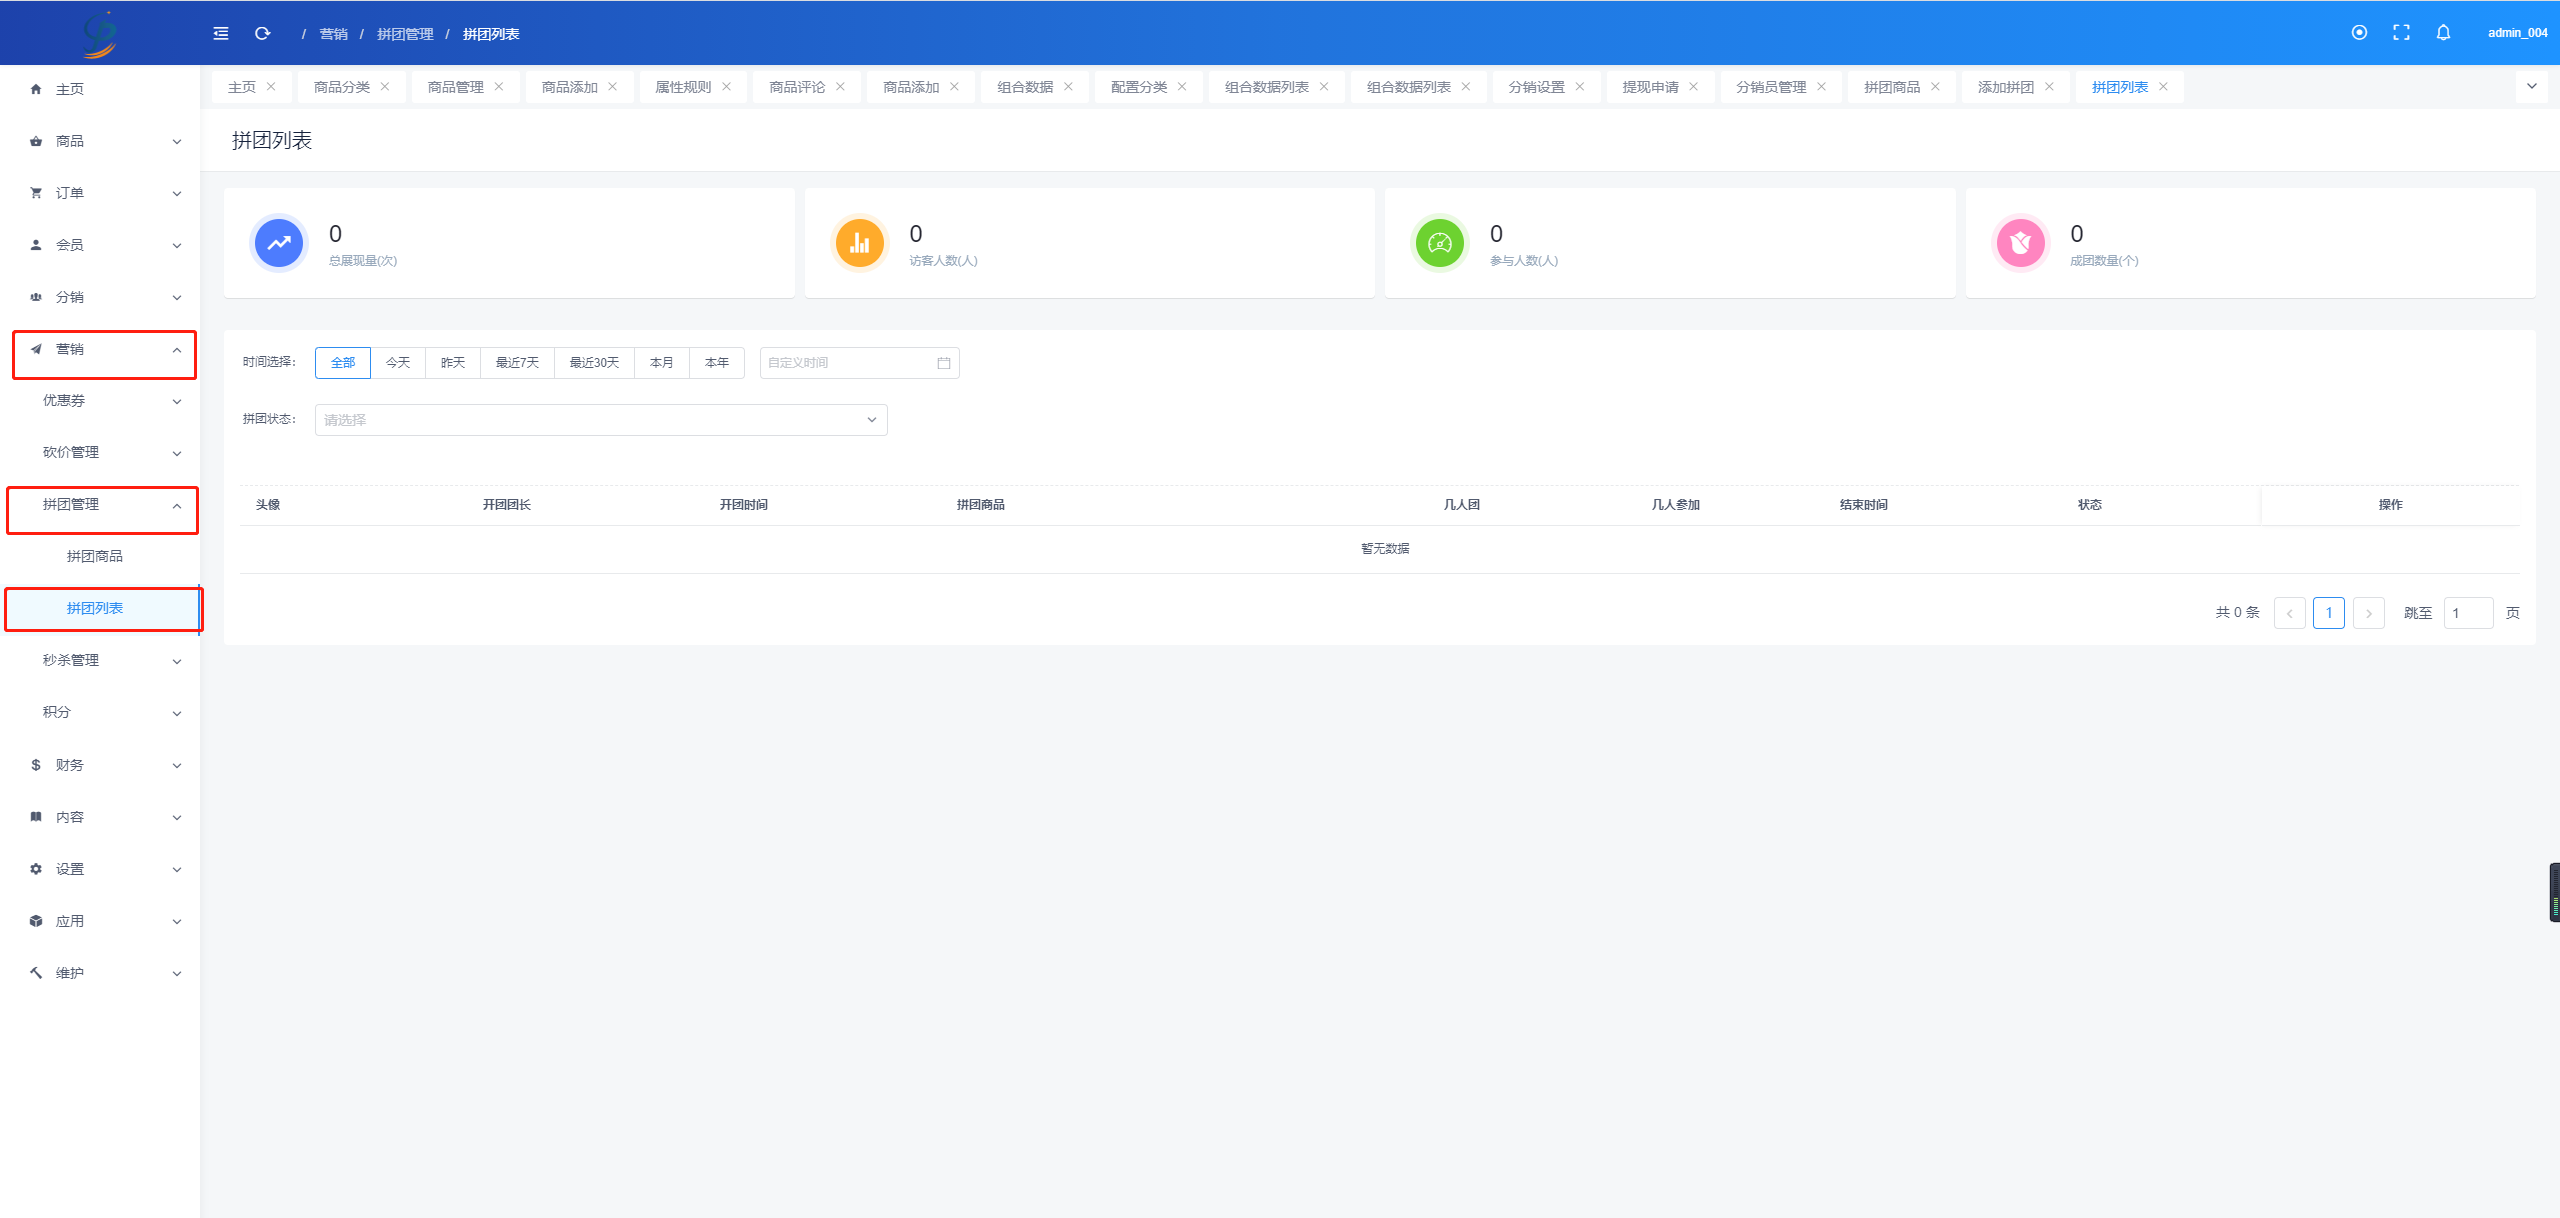Click 营销 in the breadcrumb
Screen dimensions: 2560x1218
(333, 34)
